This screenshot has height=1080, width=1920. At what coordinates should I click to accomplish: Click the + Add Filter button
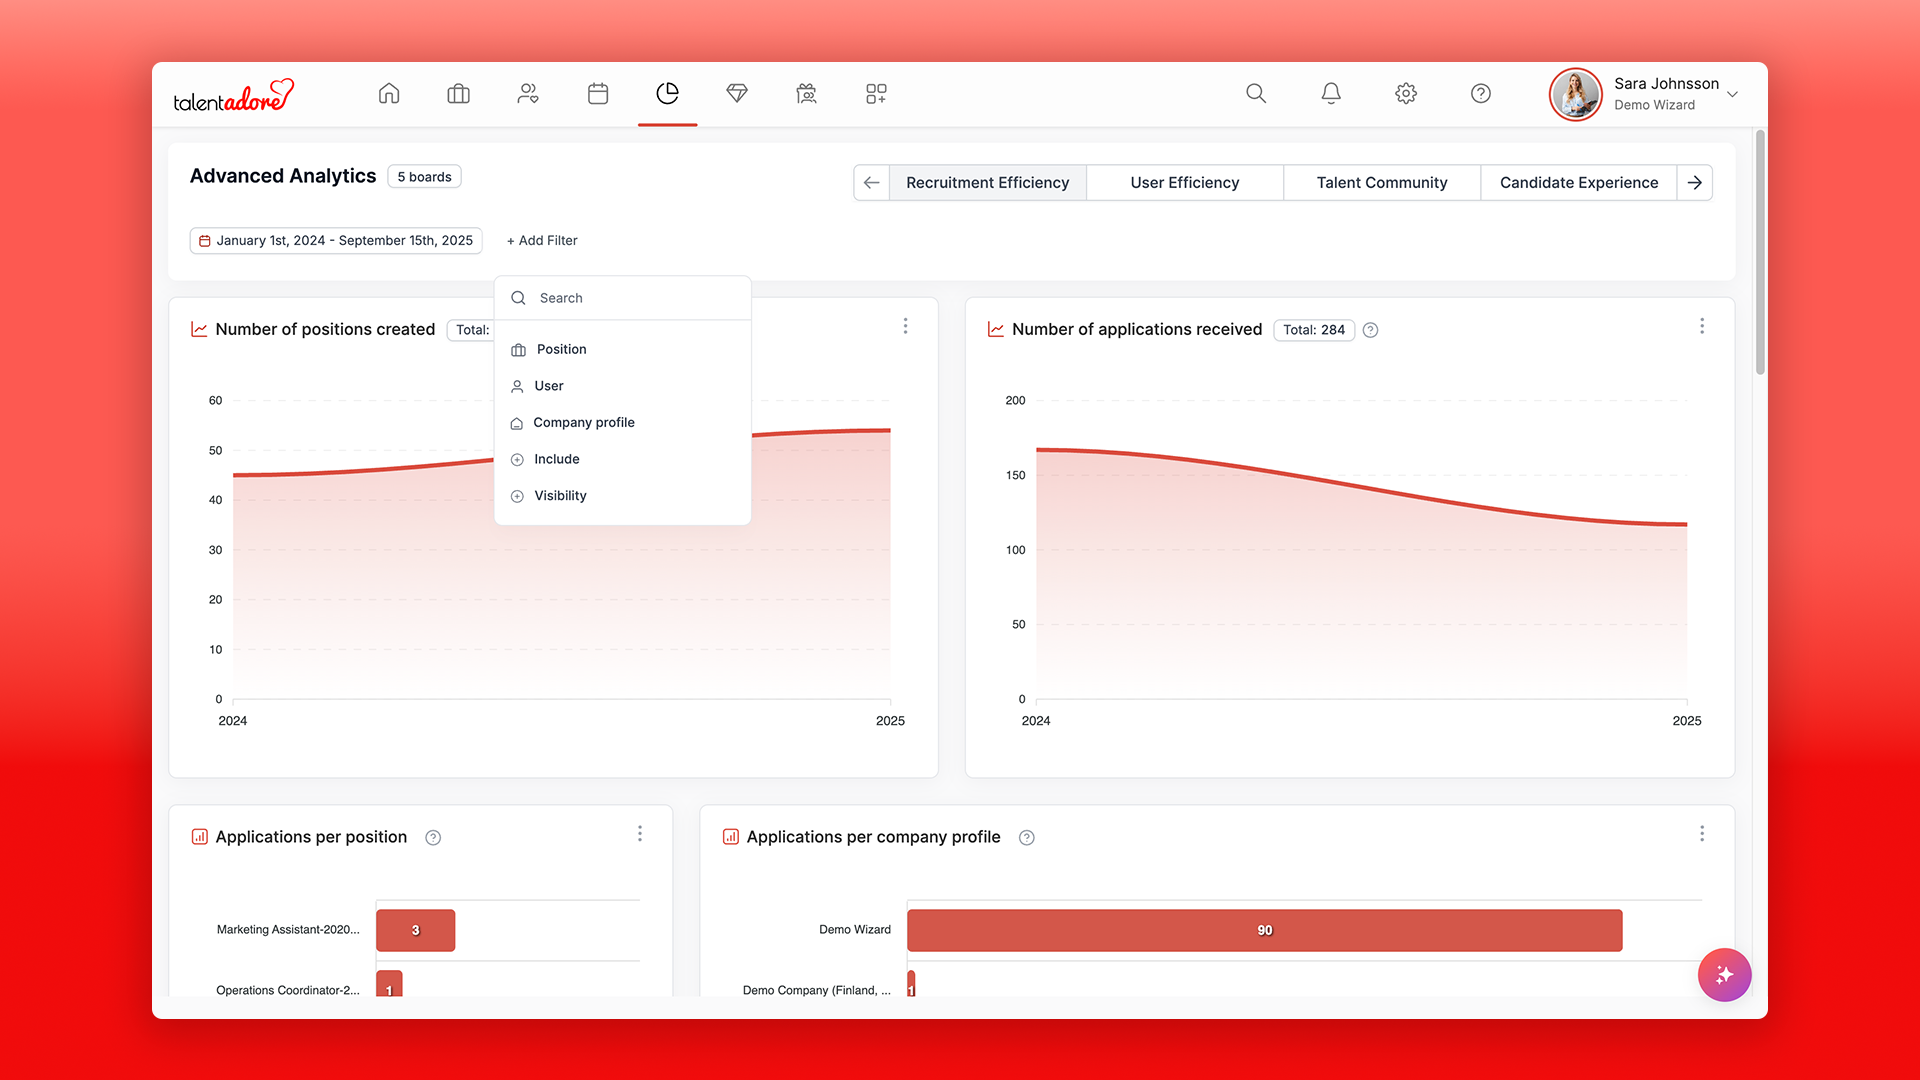click(542, 240)
